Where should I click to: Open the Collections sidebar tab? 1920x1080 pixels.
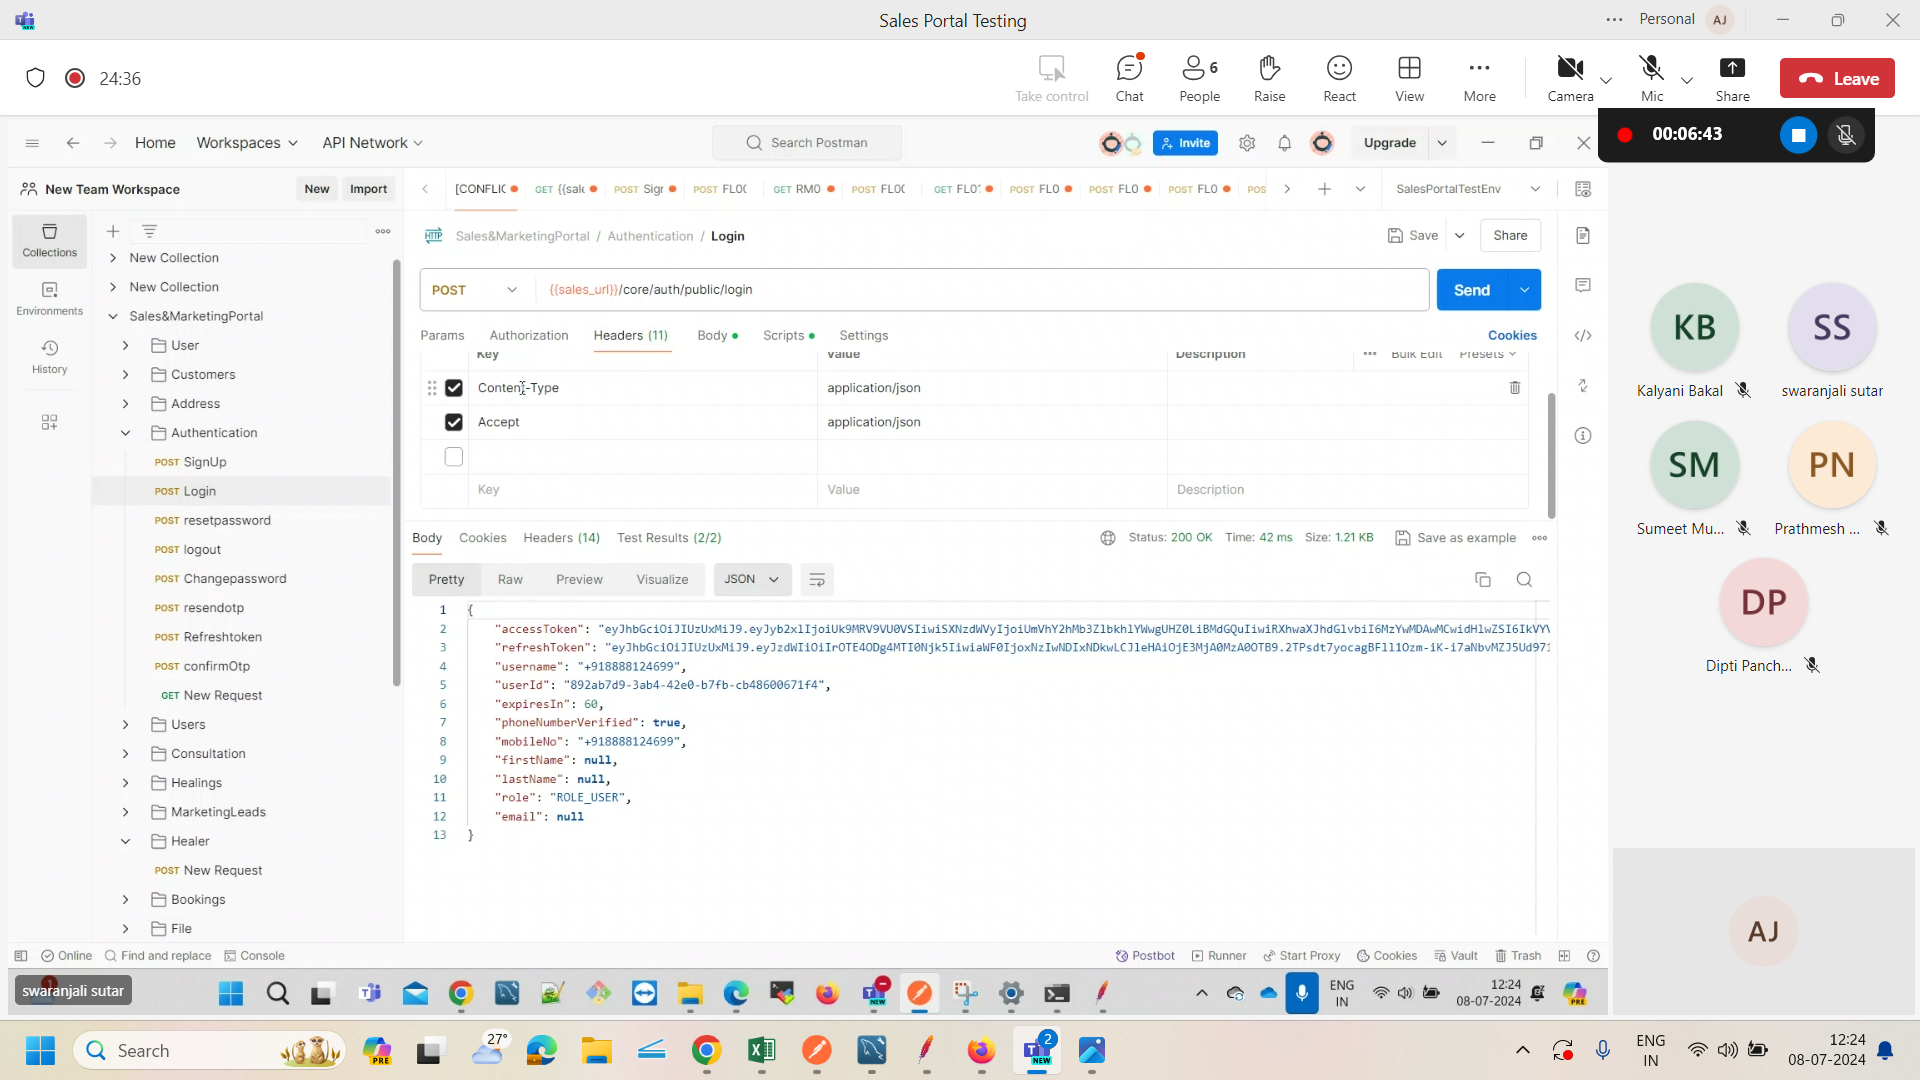click(x=49, y=241)
